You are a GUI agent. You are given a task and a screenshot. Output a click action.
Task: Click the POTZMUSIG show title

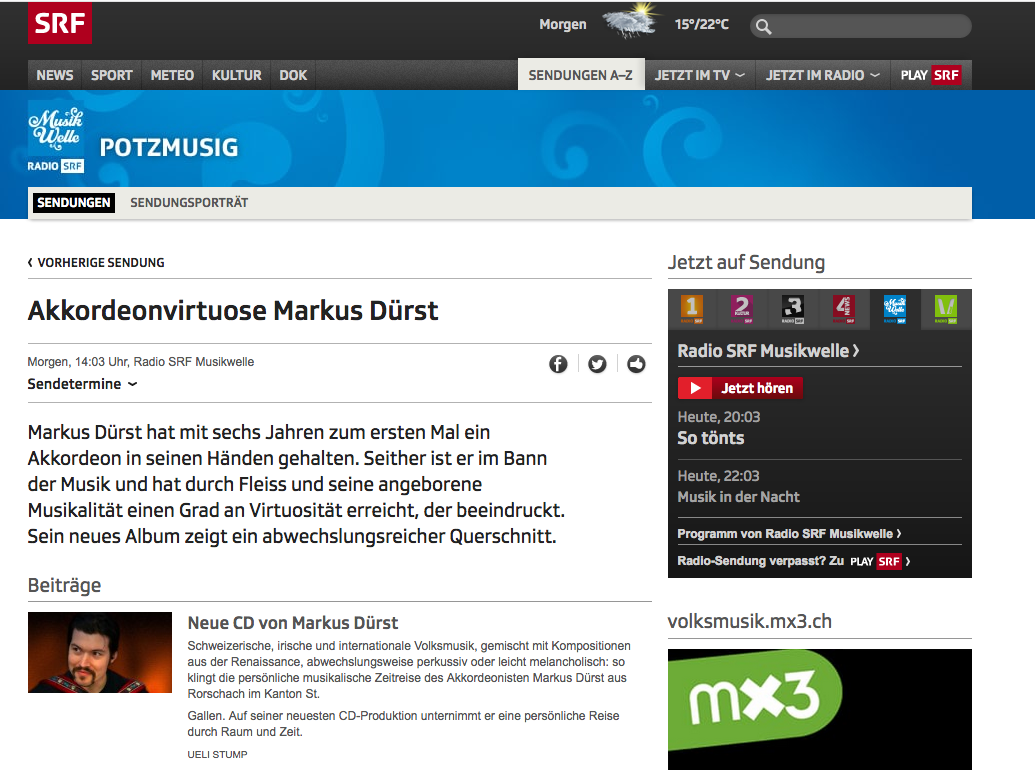point(169,148)
